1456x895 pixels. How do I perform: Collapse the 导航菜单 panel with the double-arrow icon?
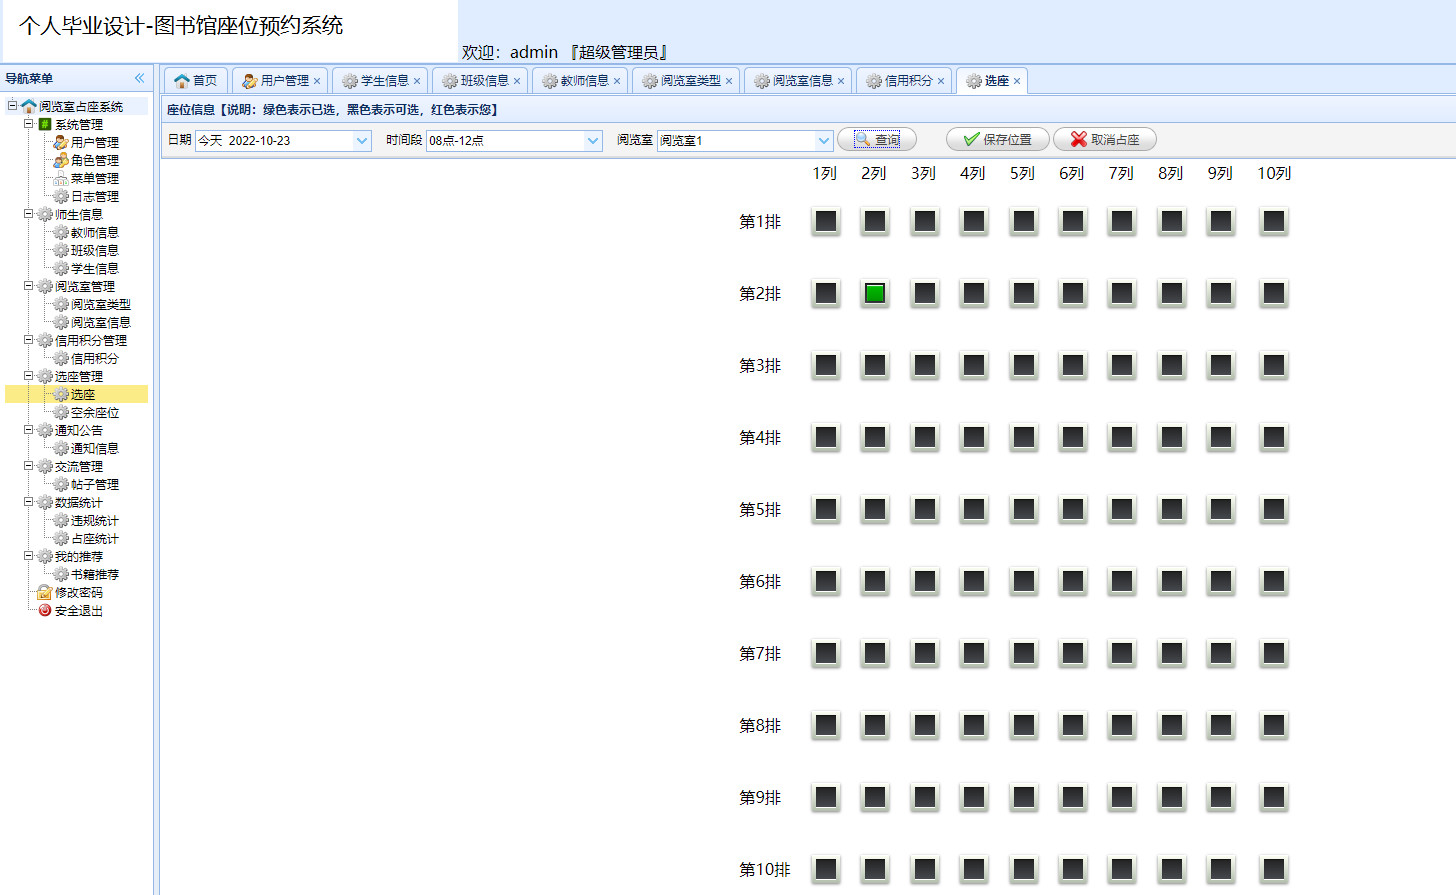coord(139,78)
